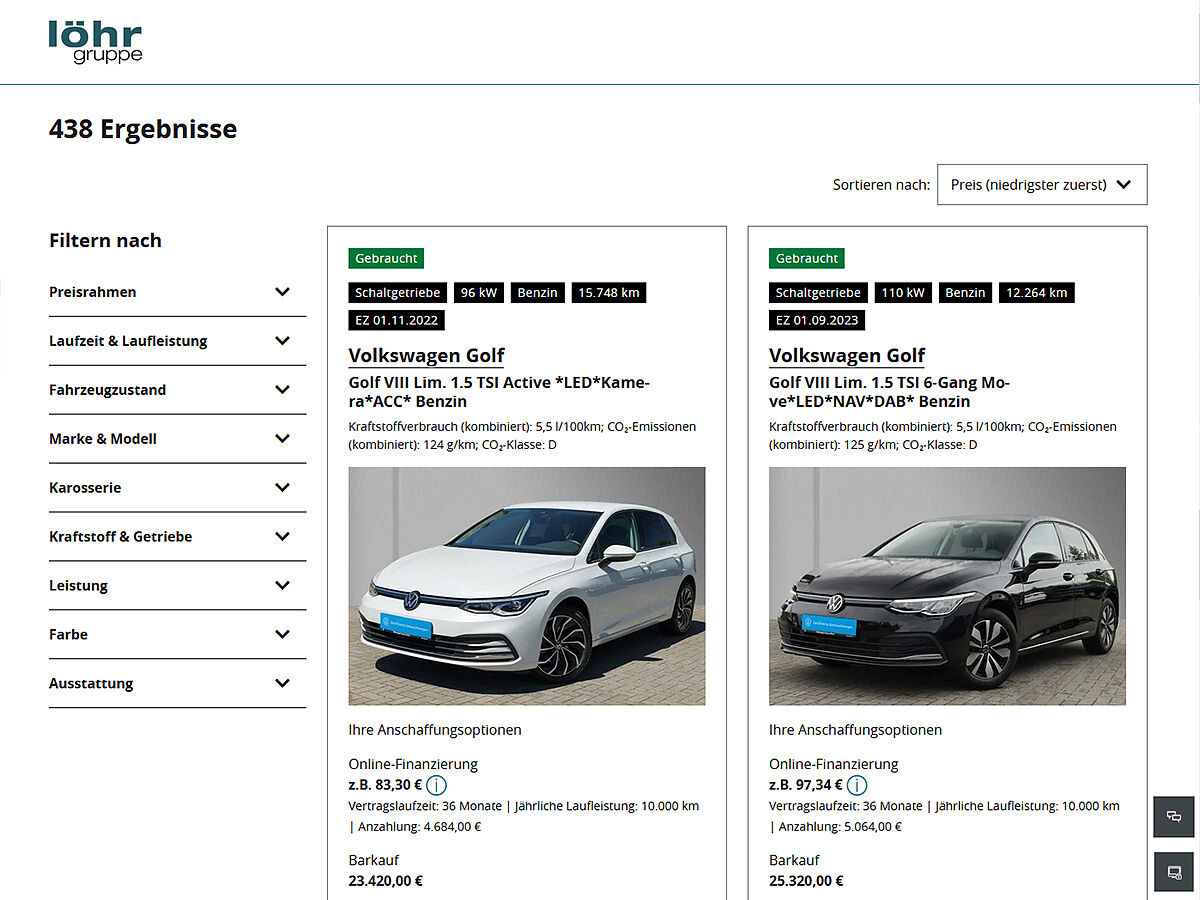Click the Gebraucht badge on the first listing

(386, 258)
